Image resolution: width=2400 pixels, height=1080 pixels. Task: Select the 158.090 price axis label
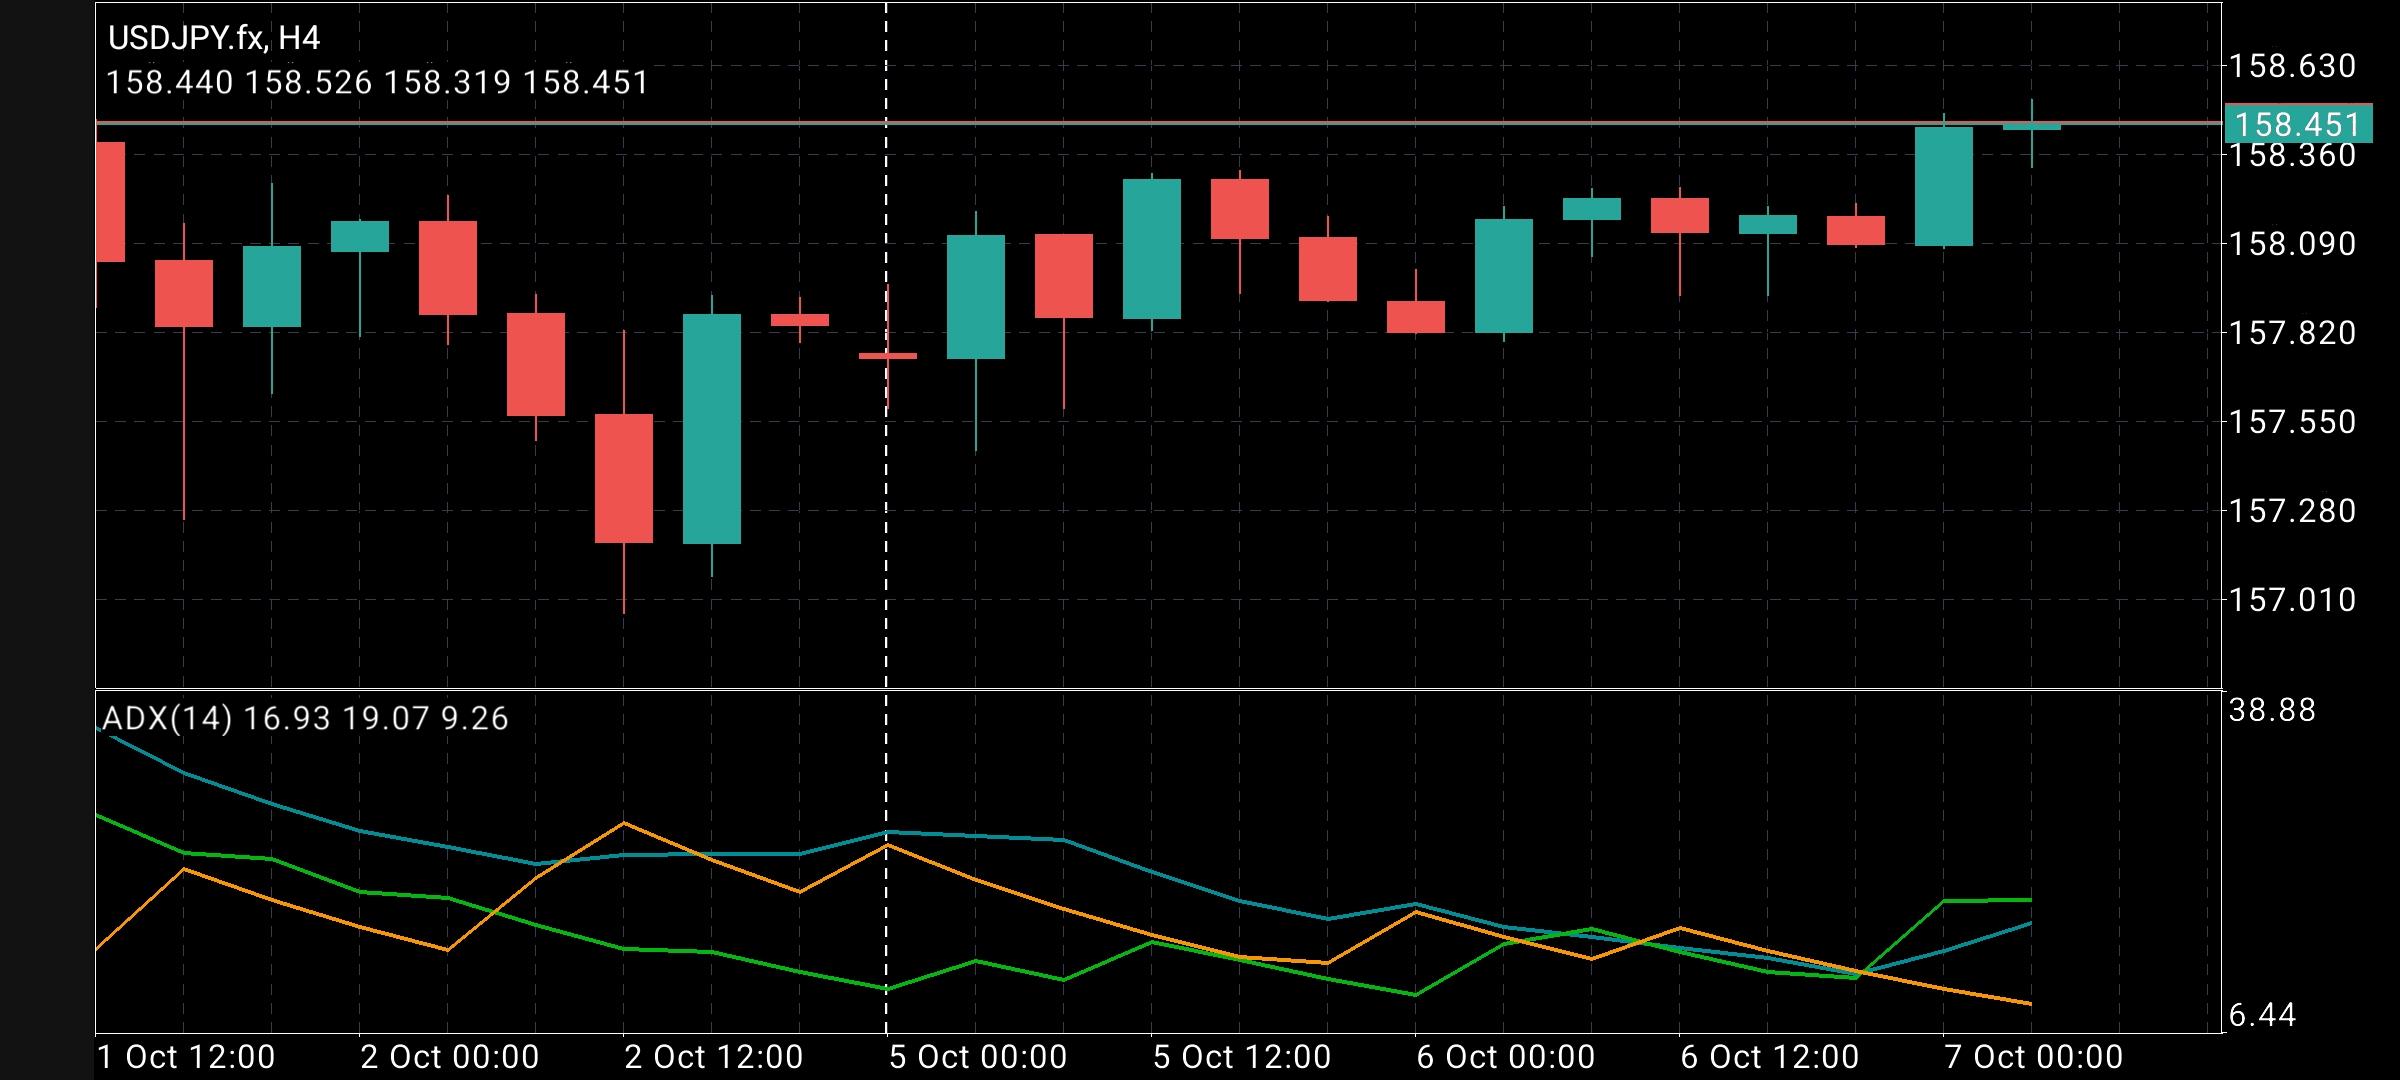2292,243
